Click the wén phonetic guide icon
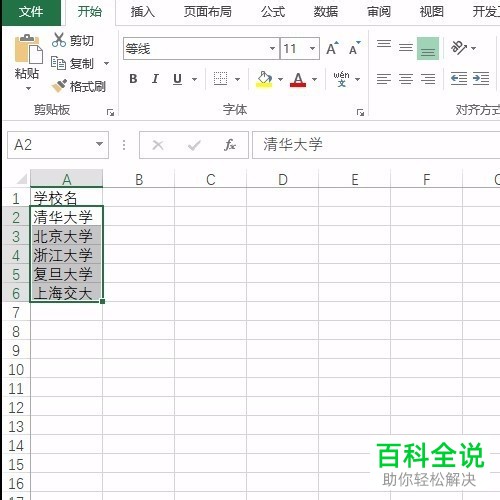 coord(342,79)
